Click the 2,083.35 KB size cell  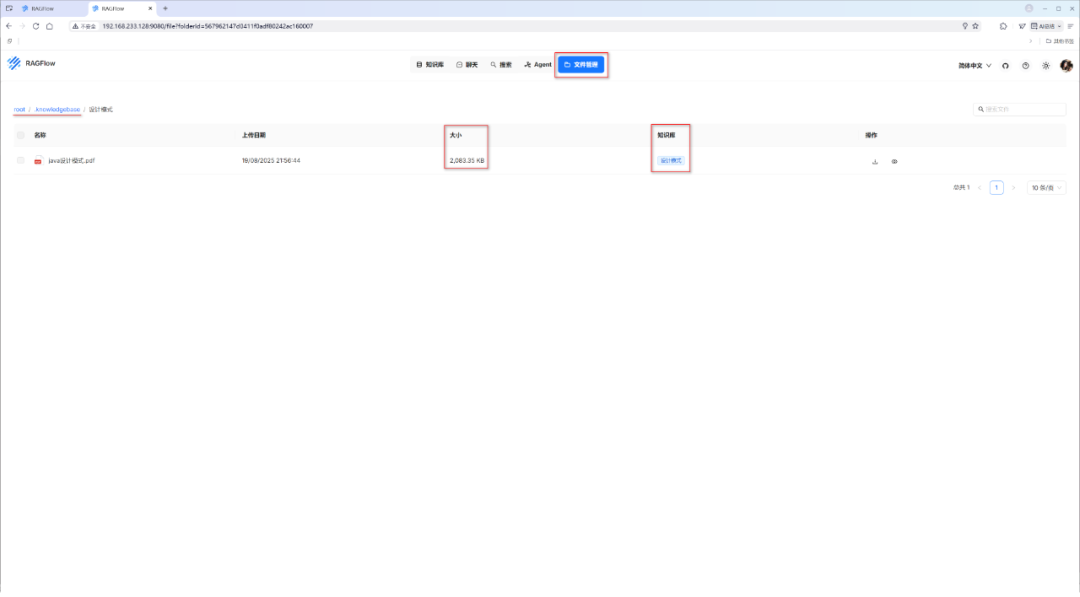click(467, 160)
